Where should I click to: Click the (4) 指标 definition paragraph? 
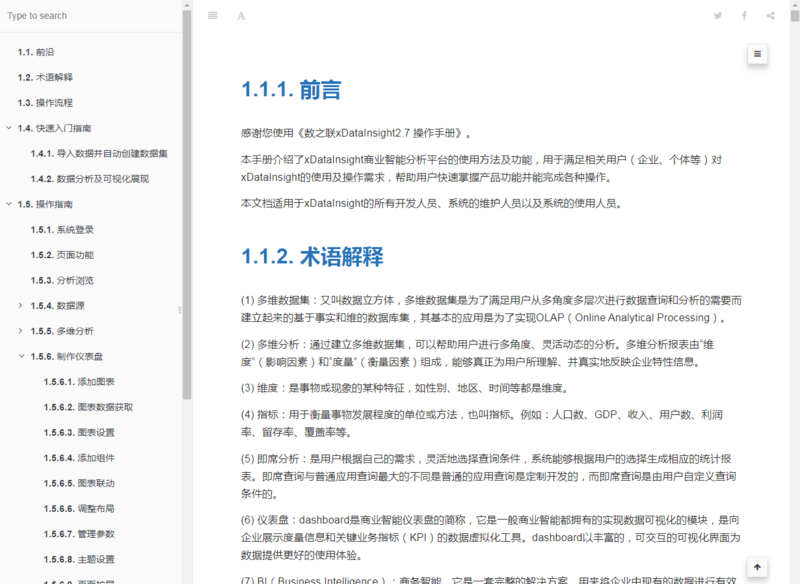pyautogui.click(x=482, y=424)
